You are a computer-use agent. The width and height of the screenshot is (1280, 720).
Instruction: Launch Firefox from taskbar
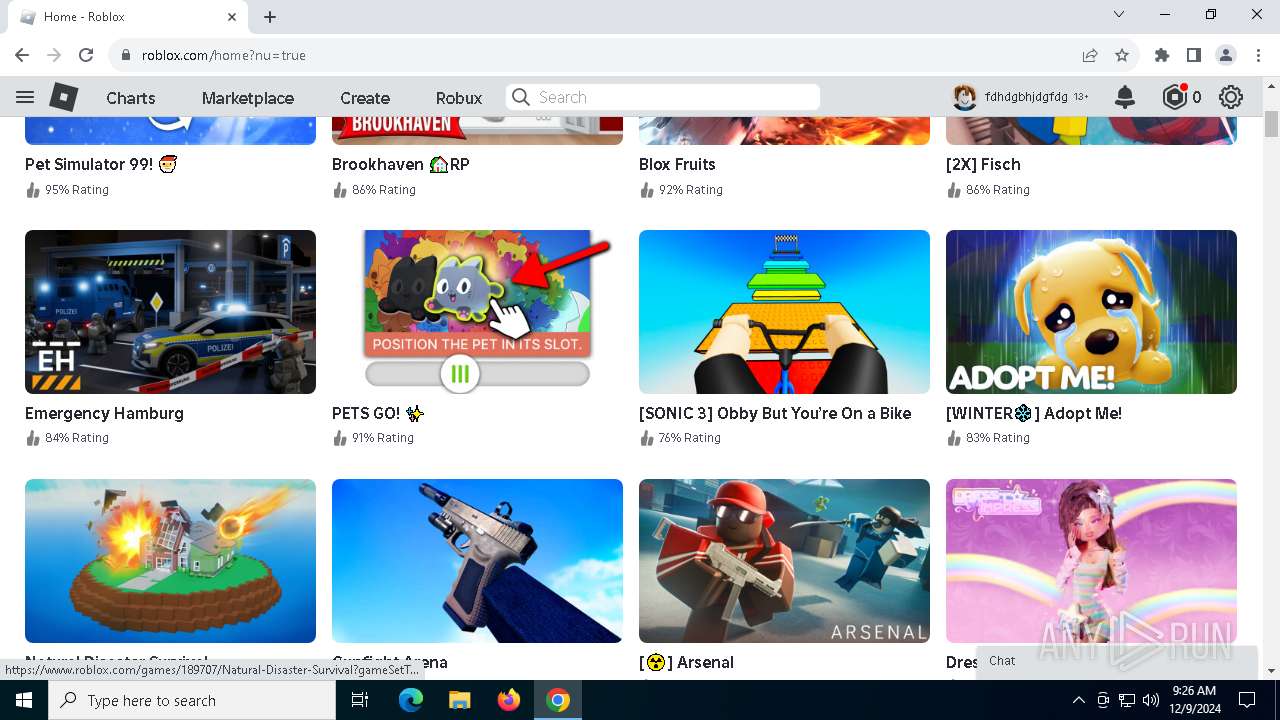point(509,700)
